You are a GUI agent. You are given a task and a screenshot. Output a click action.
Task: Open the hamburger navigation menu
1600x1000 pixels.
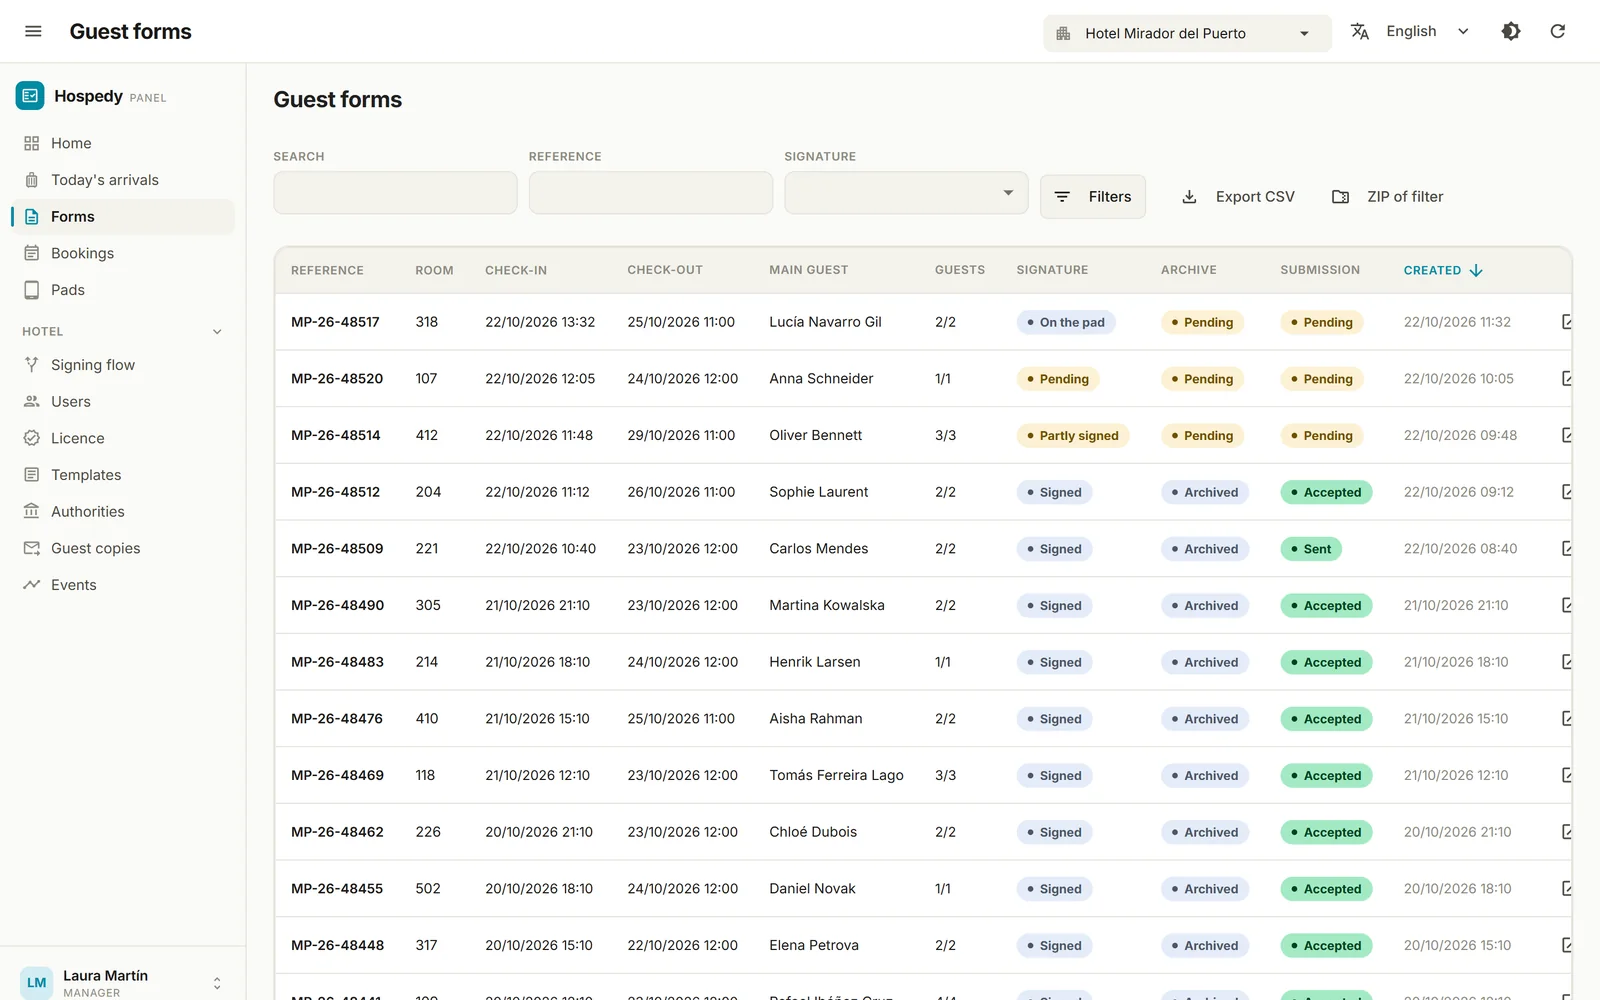(x=33, y=31)
